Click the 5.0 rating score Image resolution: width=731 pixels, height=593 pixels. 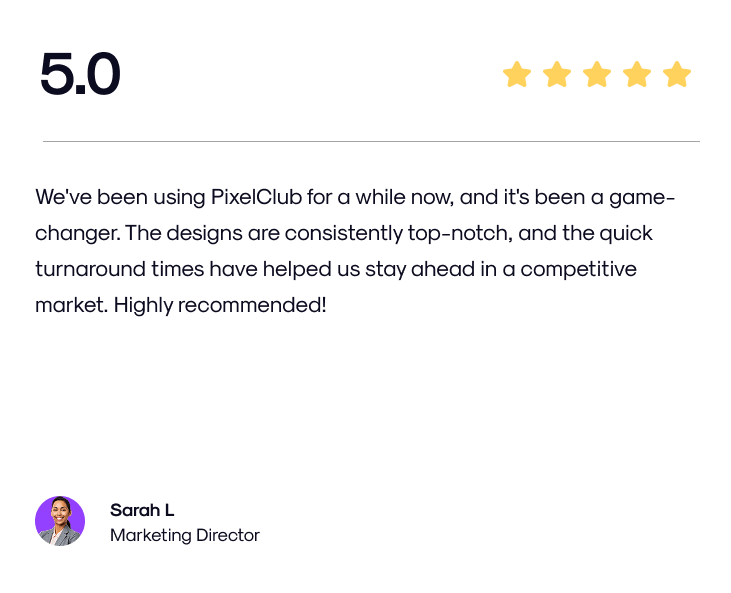(80, 75)
